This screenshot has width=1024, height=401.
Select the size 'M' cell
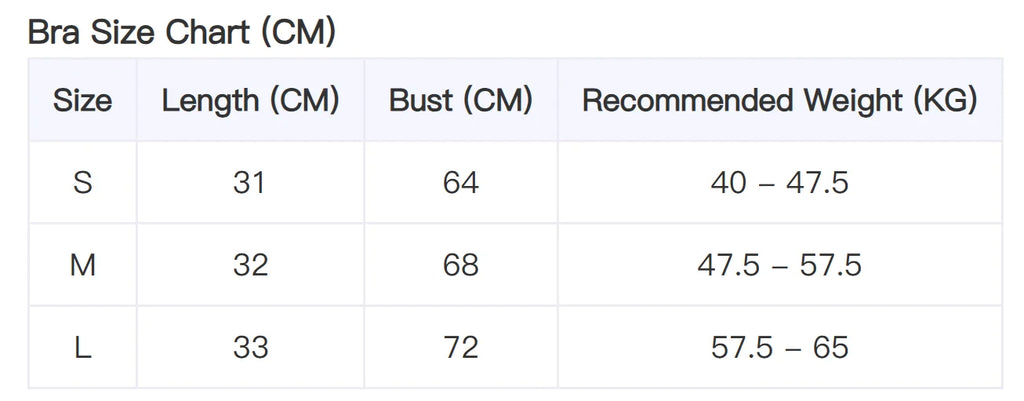(x=82, y=265)
